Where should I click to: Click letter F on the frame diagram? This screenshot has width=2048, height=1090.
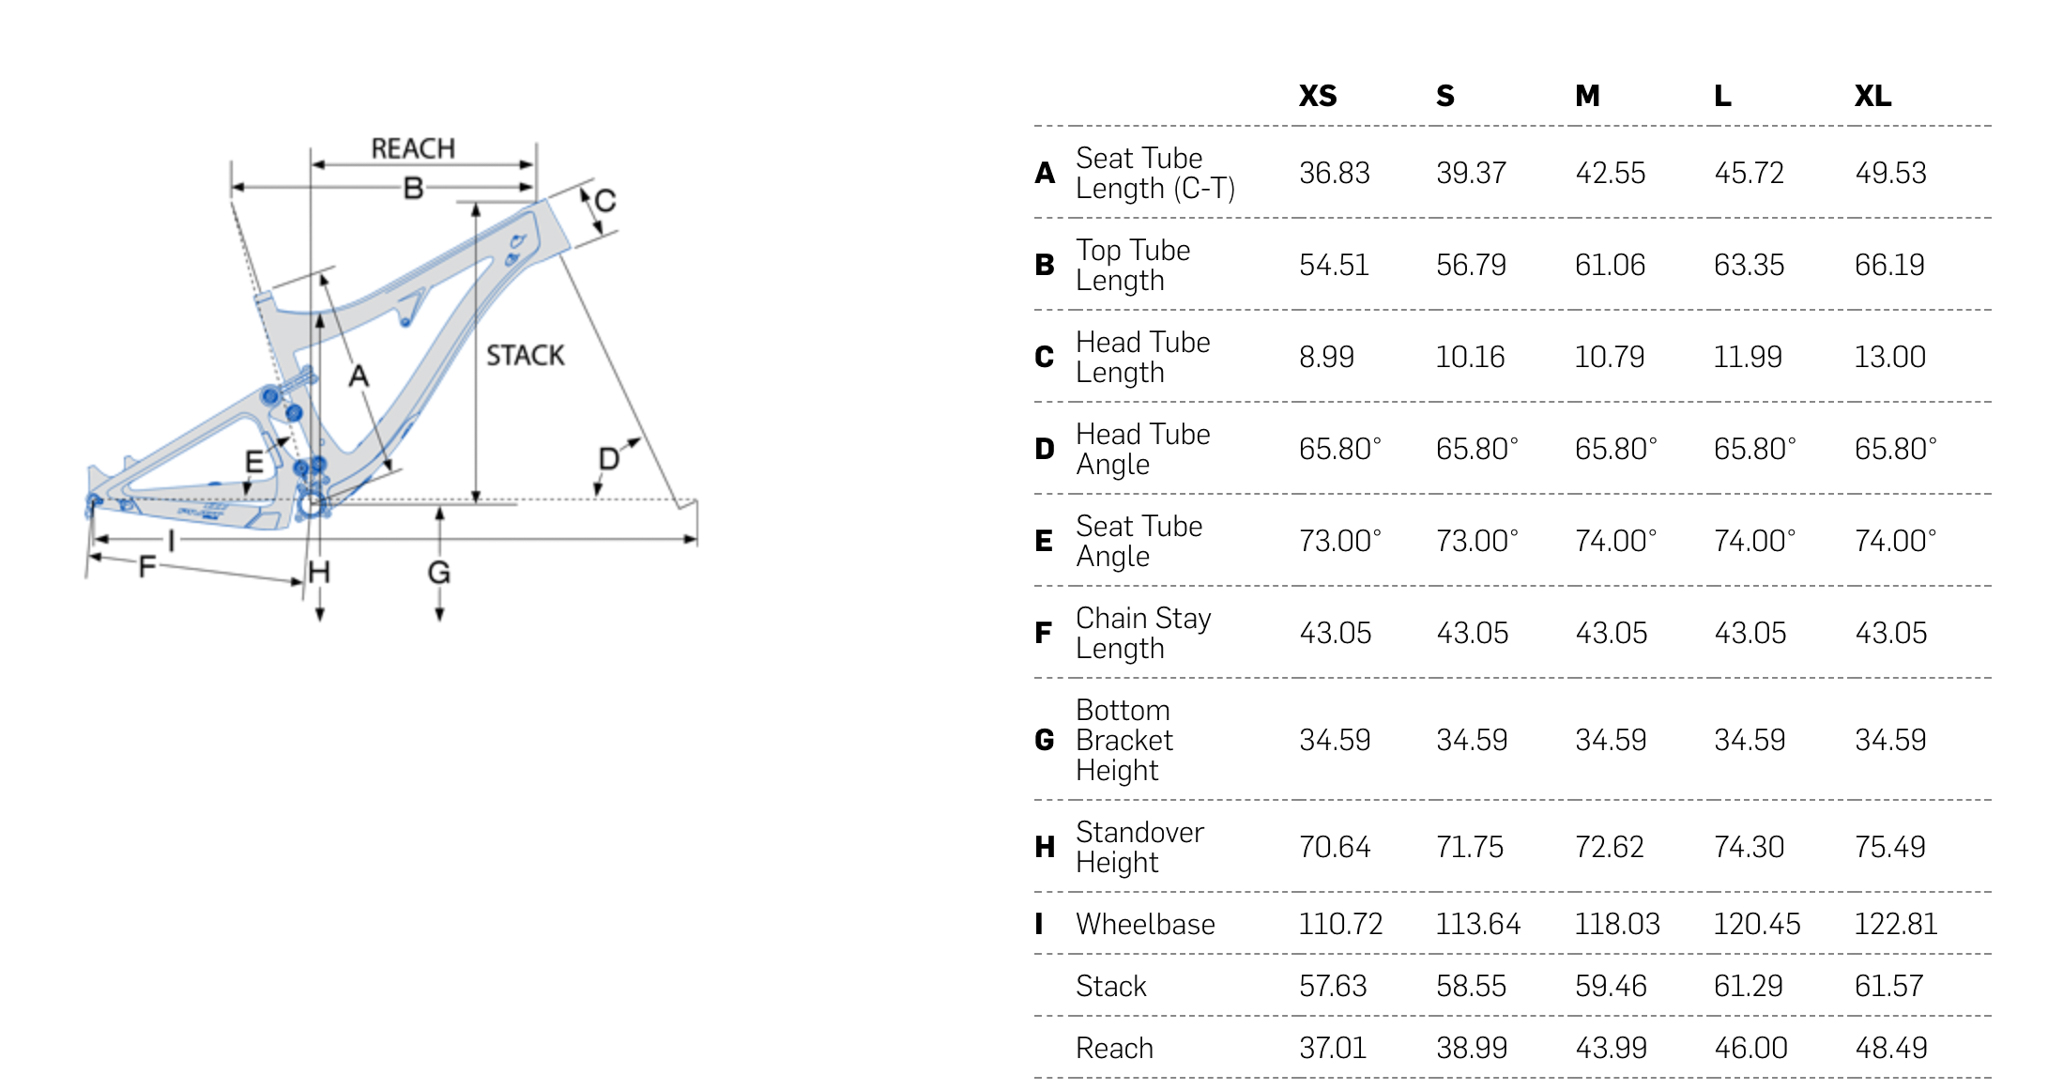147,567
